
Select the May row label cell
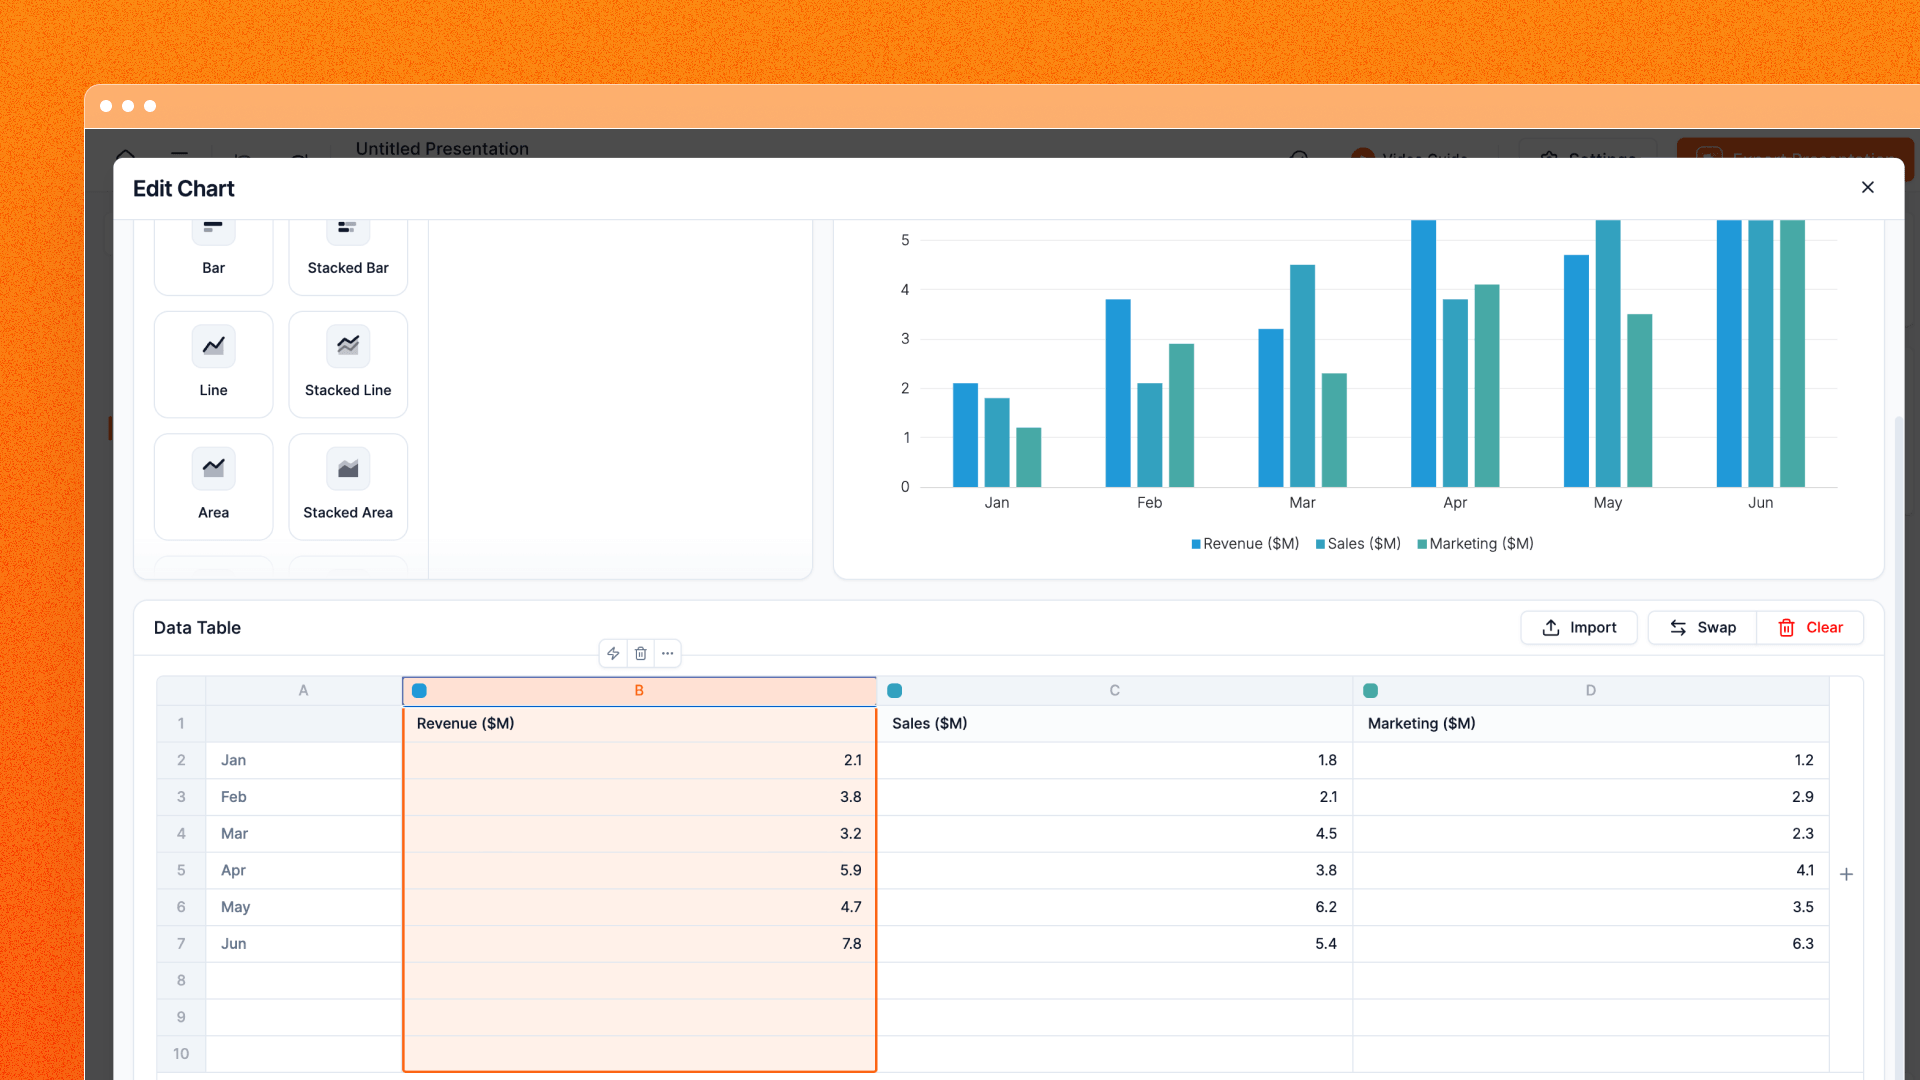304,907
